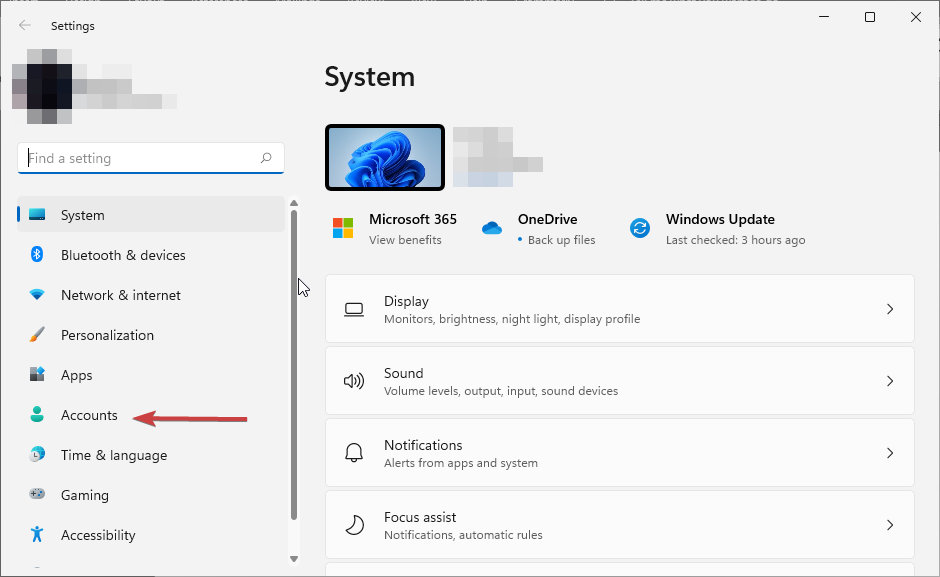Expand the Display settings row
The image size is (940, 577).
pos(889,309)
